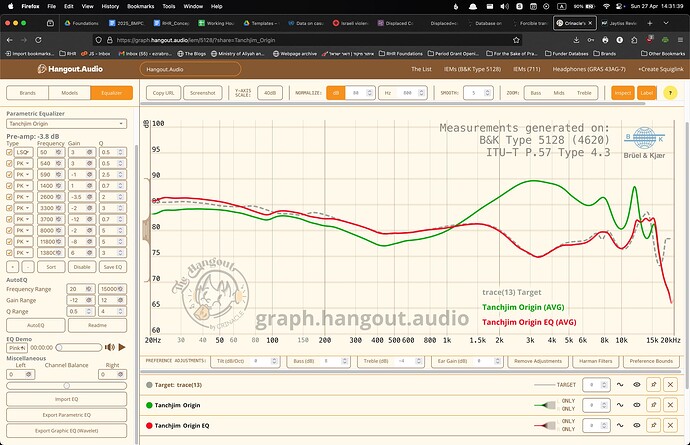Viewport: 690px width, 445px height.
Task: Toggle baseline wave for Tanchjim Origin EQ
Action: coord(620,425)
